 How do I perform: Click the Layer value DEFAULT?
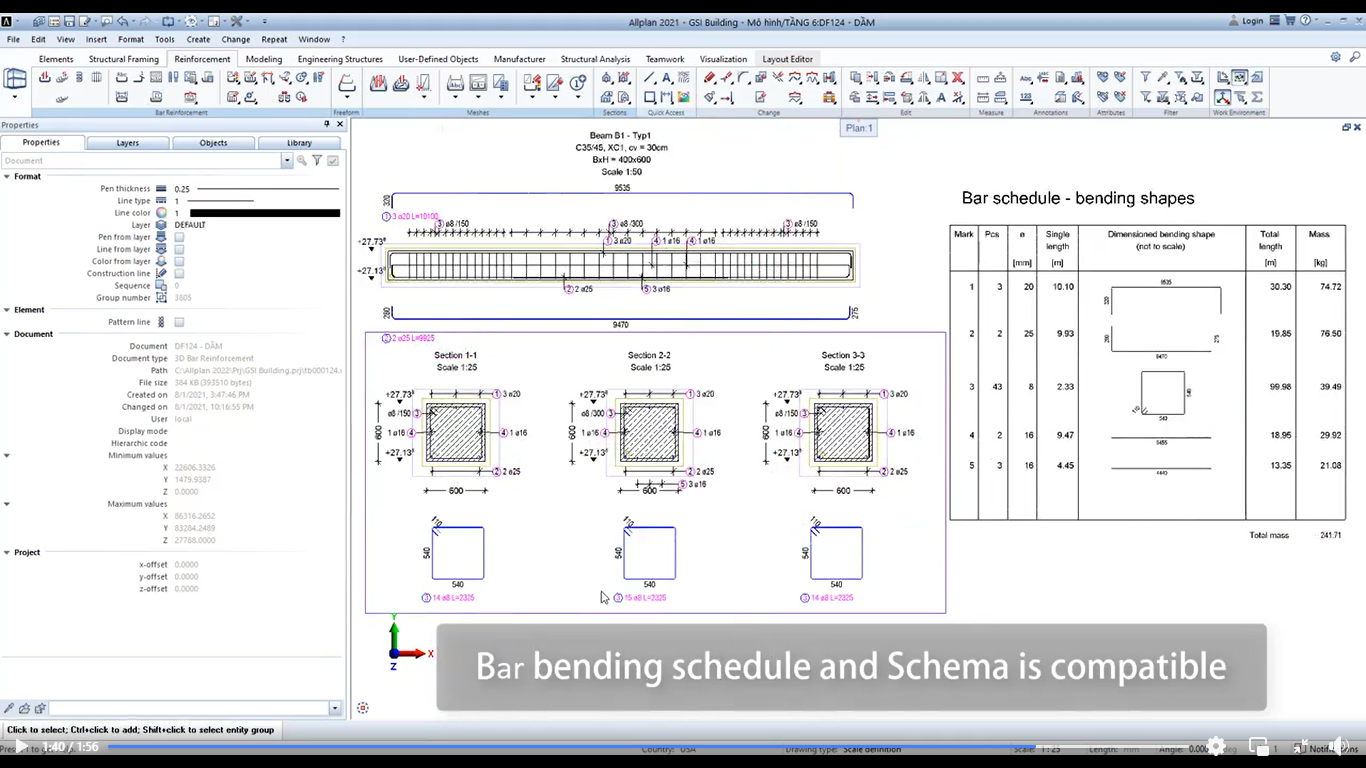pos(190,225)
